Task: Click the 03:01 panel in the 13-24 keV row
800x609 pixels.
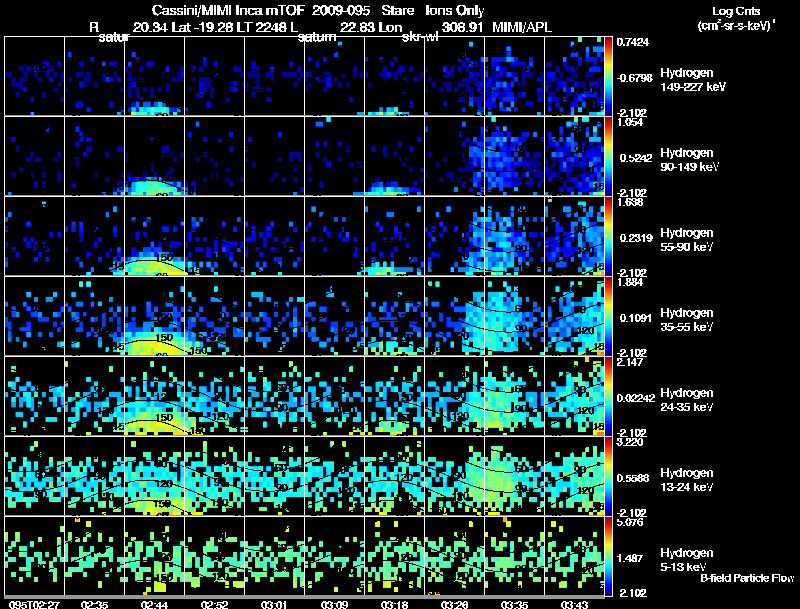Action: click(x=274, y=476)
